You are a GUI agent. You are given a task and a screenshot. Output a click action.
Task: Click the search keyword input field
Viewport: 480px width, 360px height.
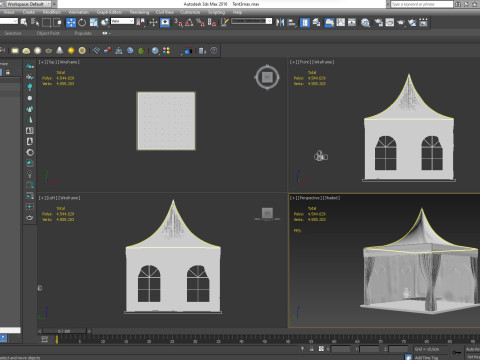pos(422,4)
